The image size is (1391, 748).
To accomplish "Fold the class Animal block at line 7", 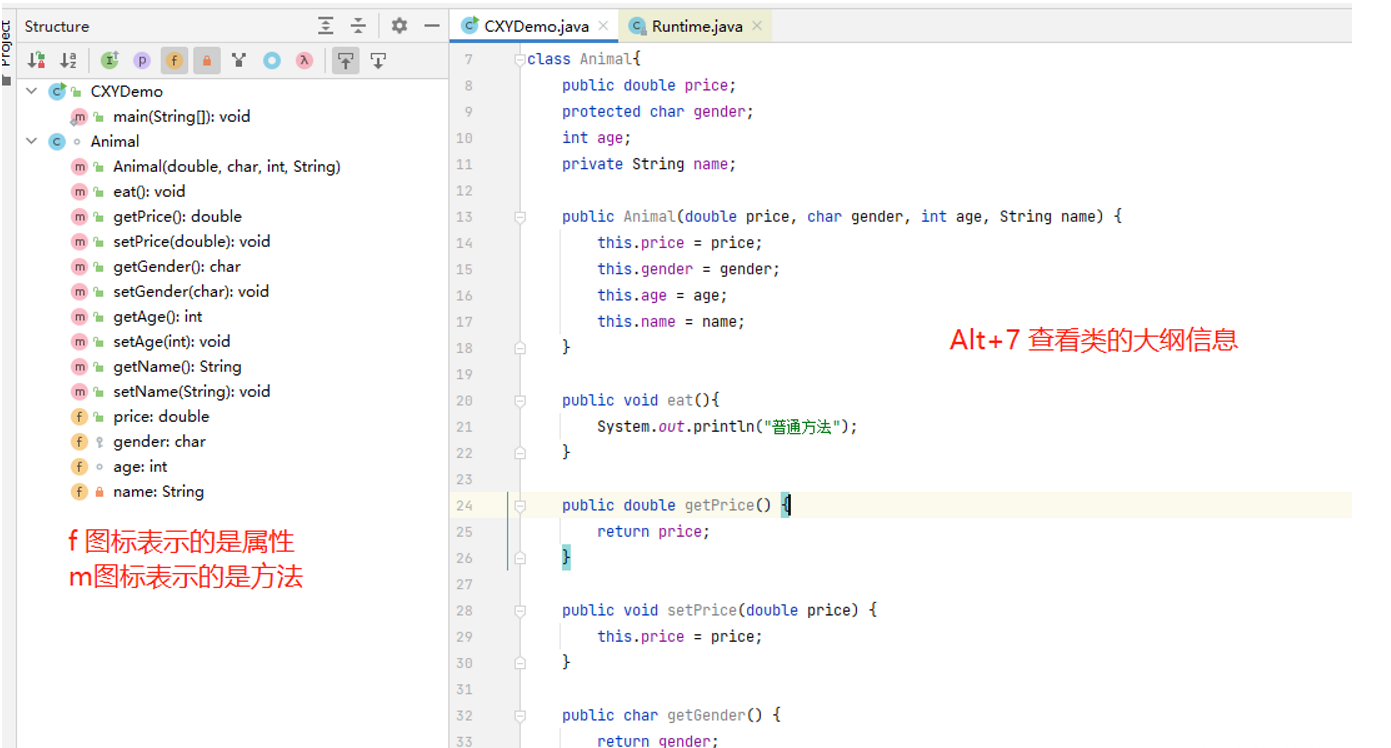I will coord(519,59).
